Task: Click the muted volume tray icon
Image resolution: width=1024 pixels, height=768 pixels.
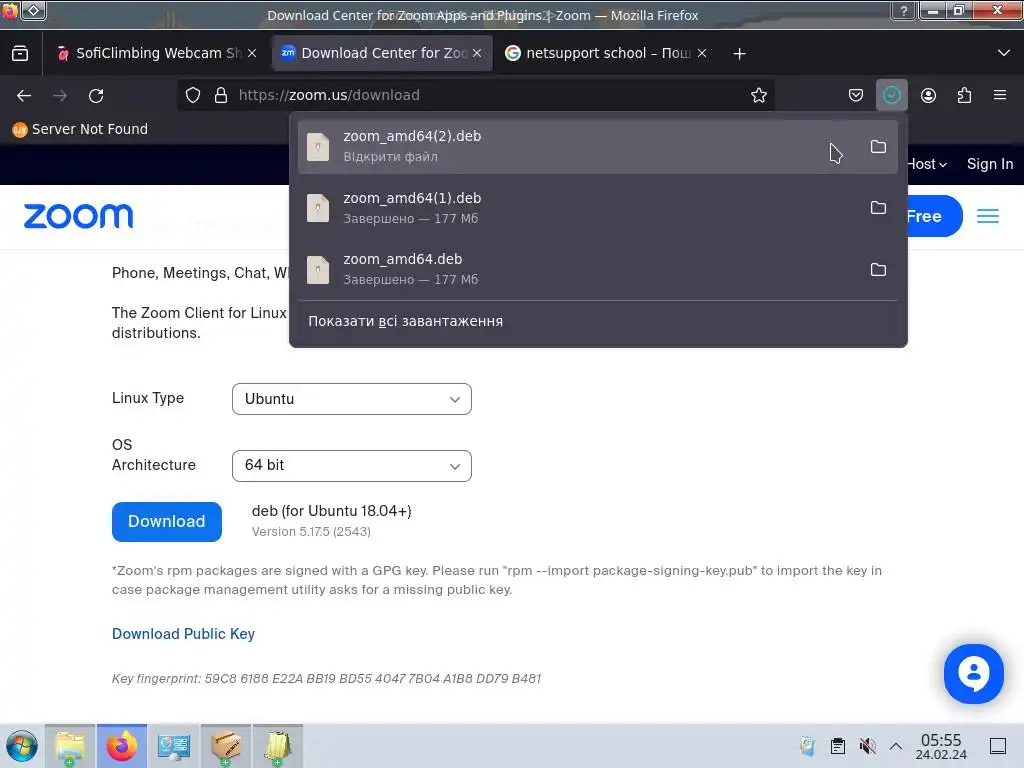Action: [x=867, y=746]
